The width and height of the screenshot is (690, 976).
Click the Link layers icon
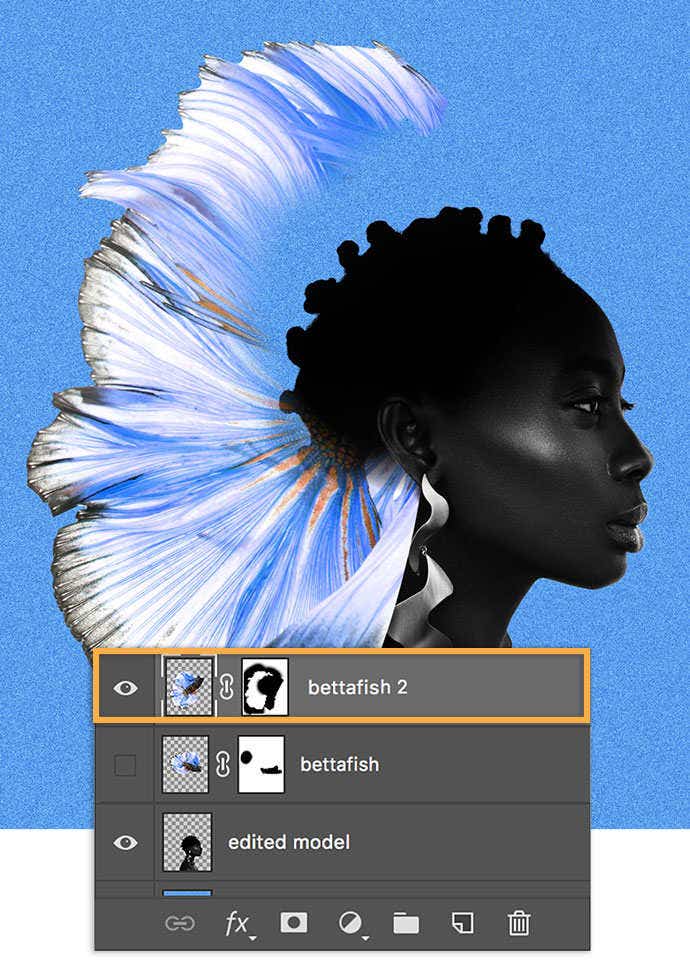pos(180,923)
